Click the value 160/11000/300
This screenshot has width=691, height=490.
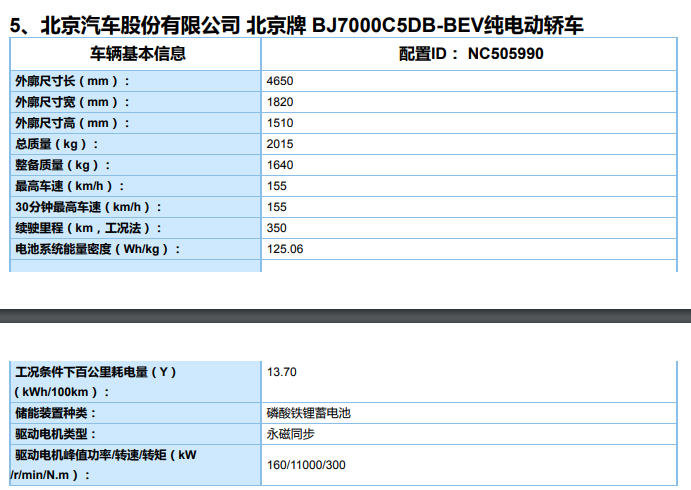pyautogui.click(x=306, y=465)
